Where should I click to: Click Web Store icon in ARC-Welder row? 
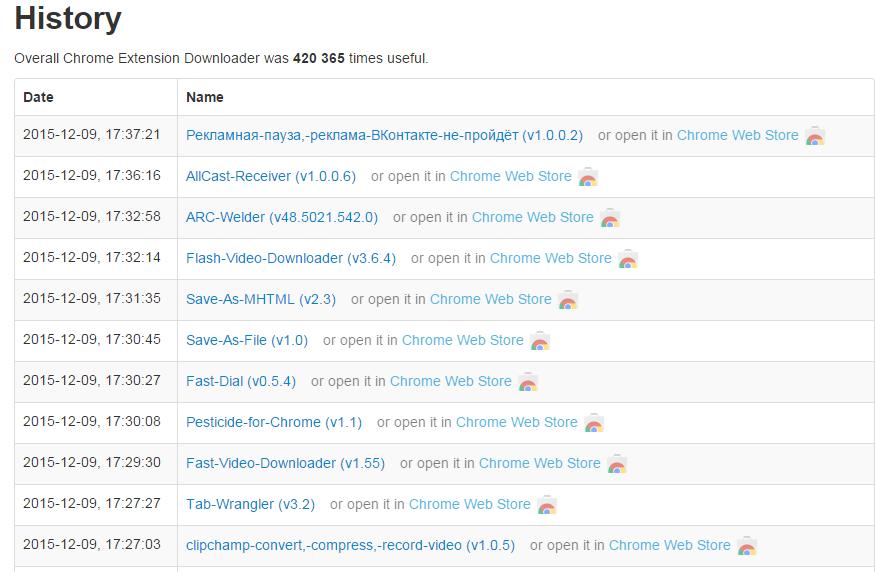pos(610,218)
